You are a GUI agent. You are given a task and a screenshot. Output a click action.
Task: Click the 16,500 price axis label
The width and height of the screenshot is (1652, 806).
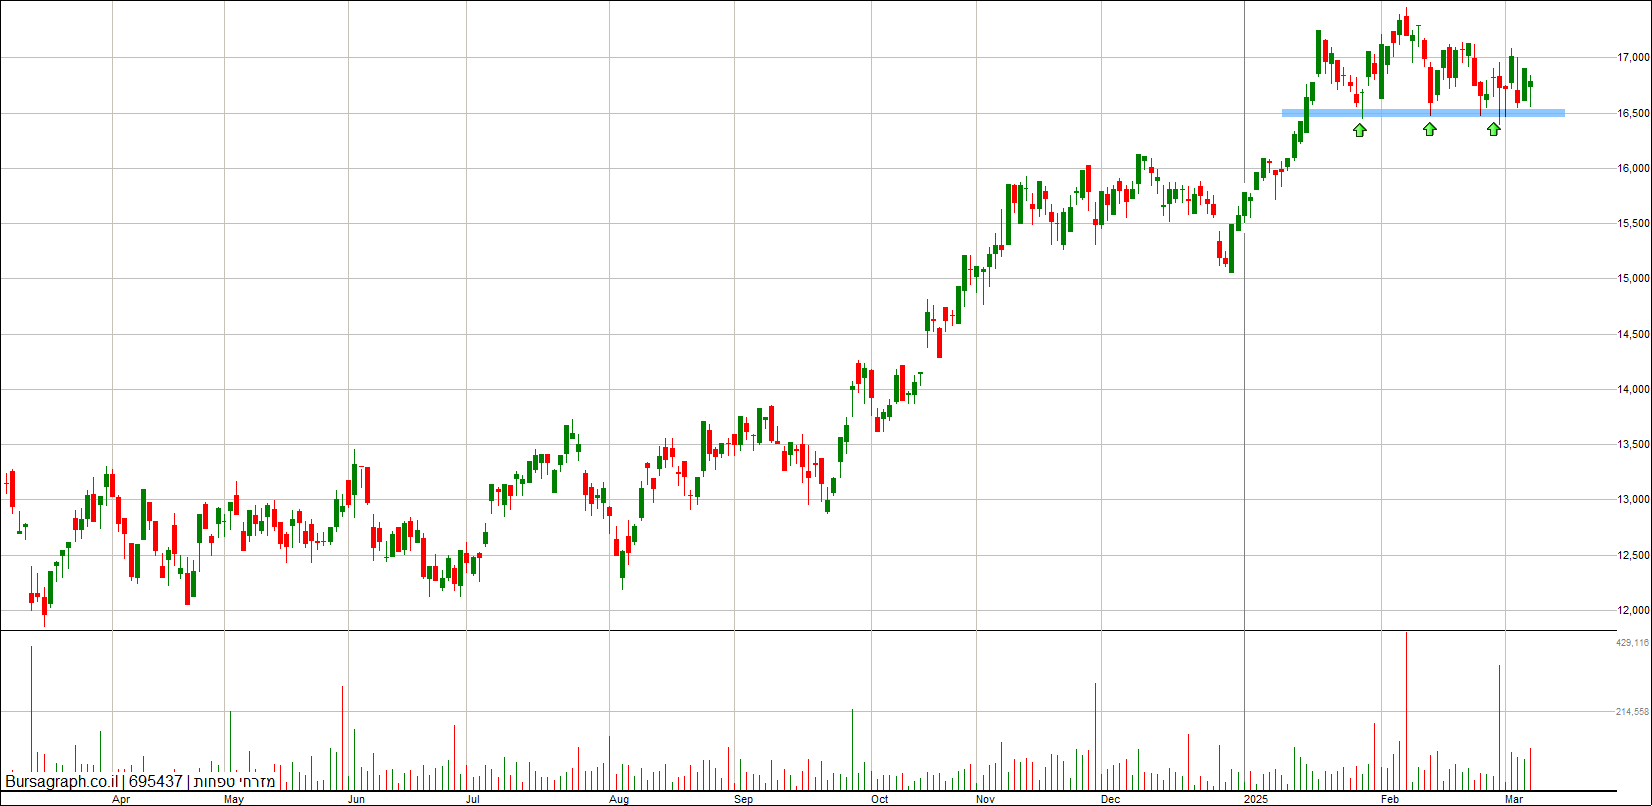click(1635, 113)
